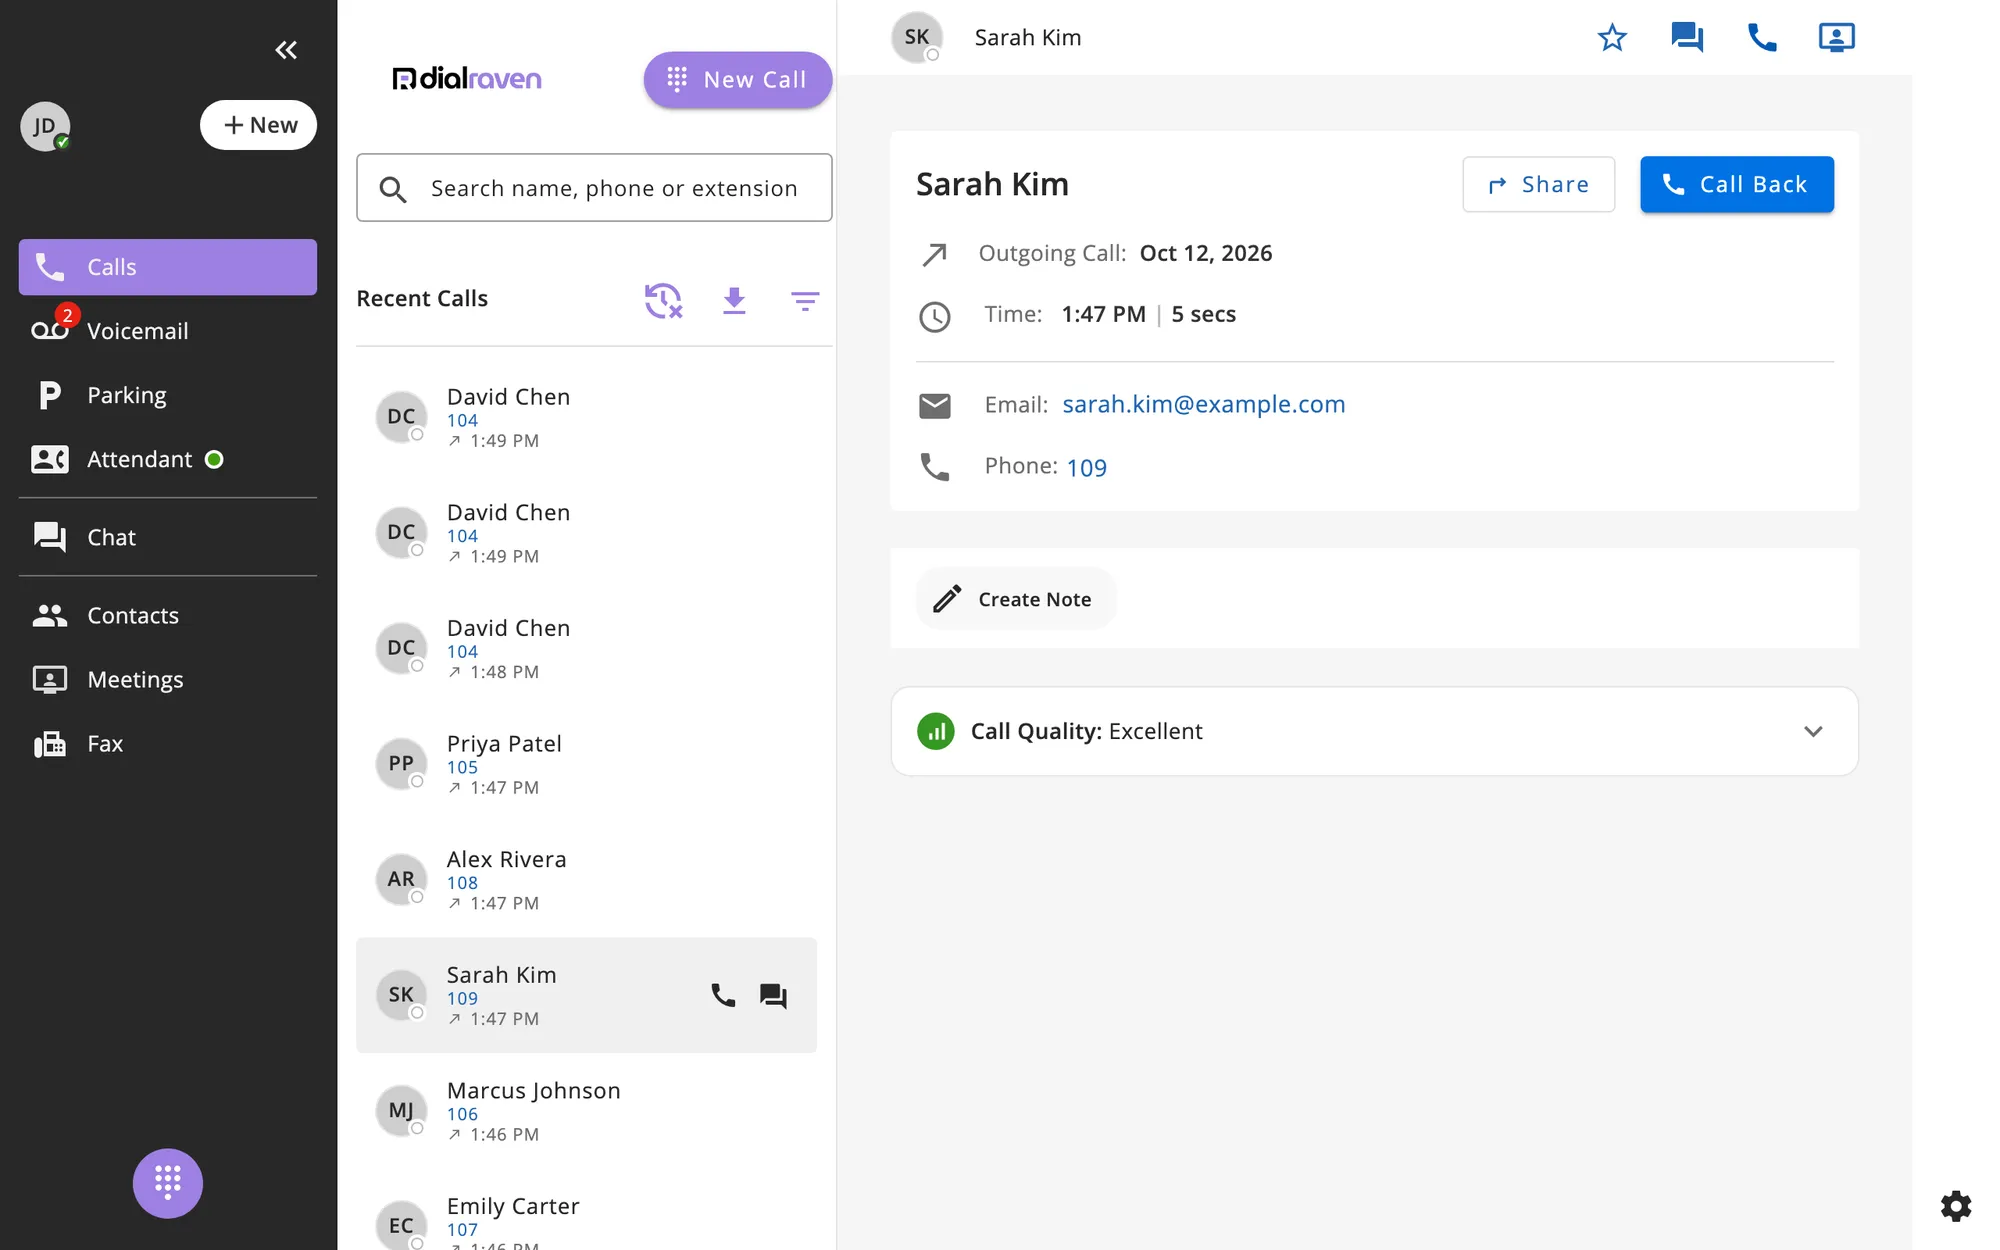Open the Attendant console

pos(168,459)
